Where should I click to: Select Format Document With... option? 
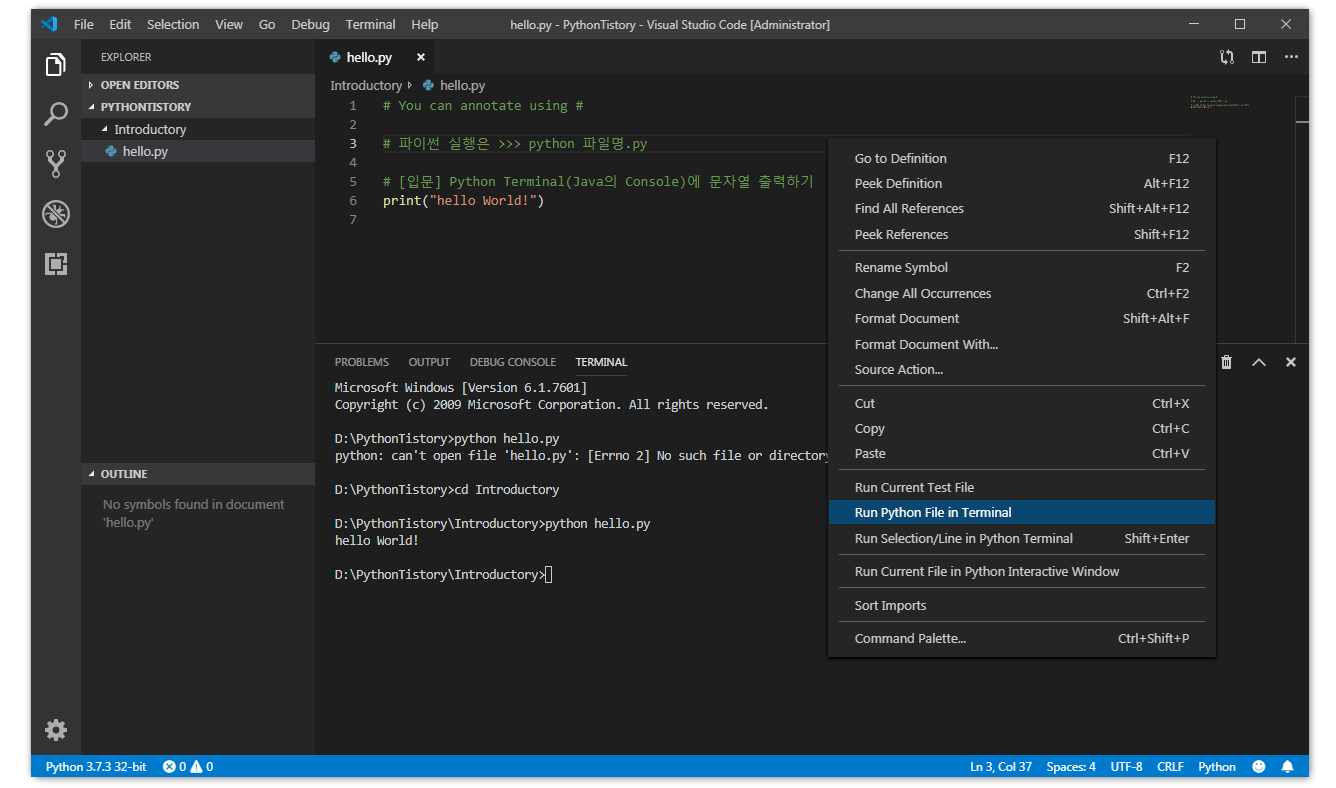pos(1022,344)
